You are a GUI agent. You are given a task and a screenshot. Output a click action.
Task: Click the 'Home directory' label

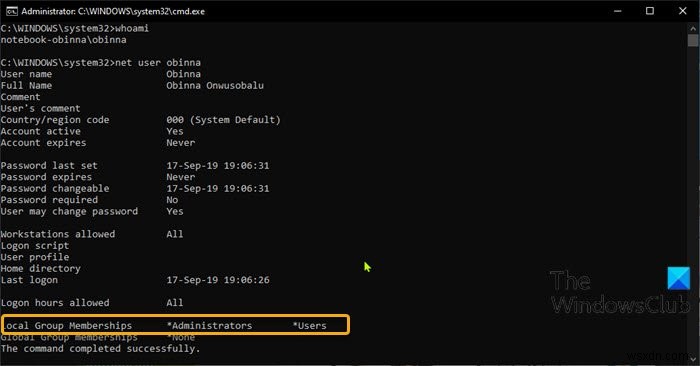[x=41, y=269]
